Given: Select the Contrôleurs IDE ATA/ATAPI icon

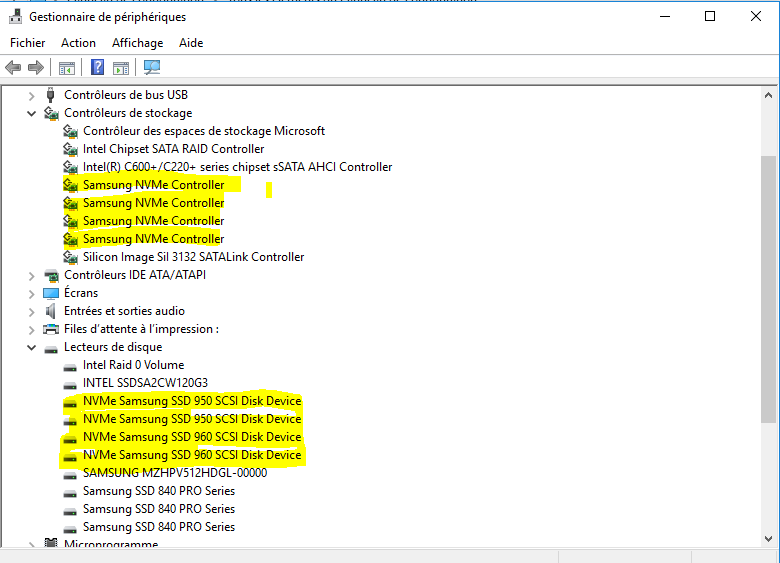Looking at the screenshot, I should point(51,275).
